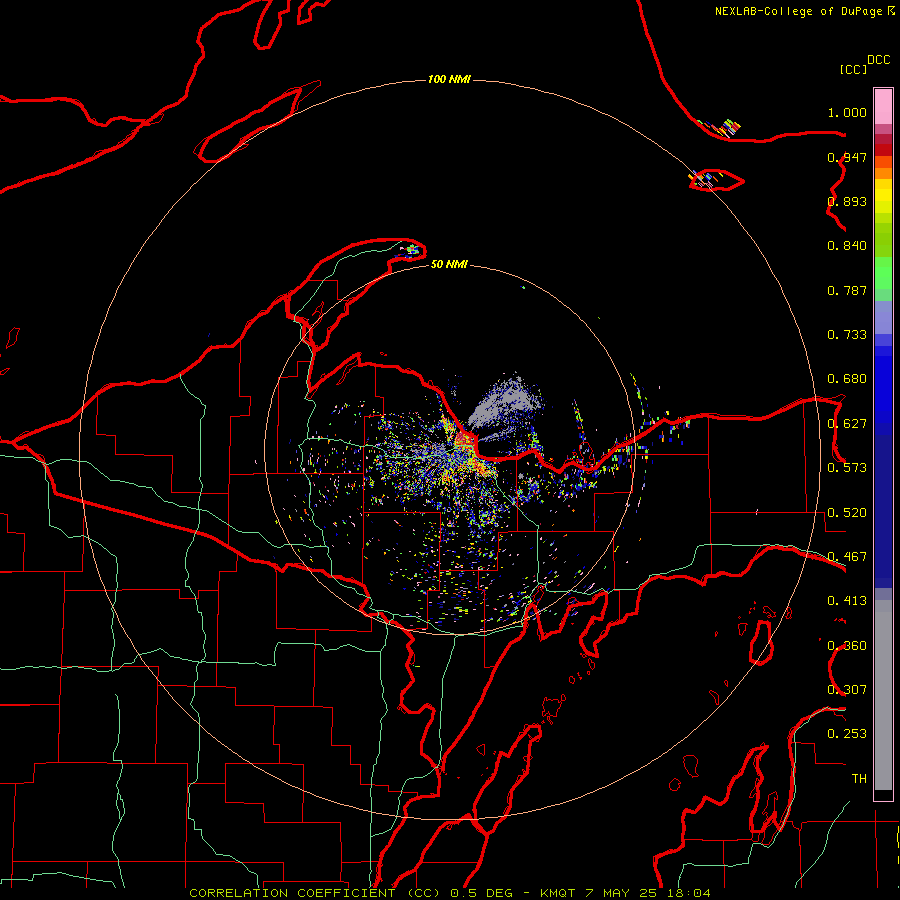Click the 0.840 scale value

(847, 246)
